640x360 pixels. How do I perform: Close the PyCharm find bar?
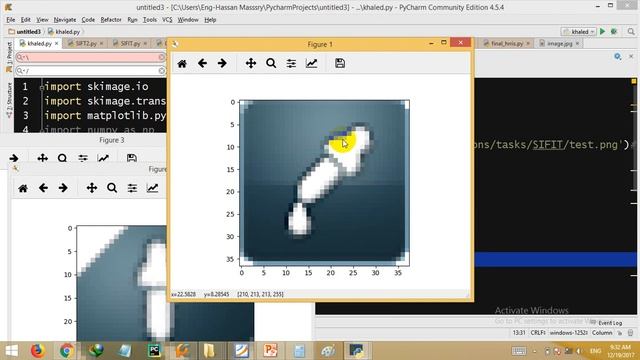point(631,56)
